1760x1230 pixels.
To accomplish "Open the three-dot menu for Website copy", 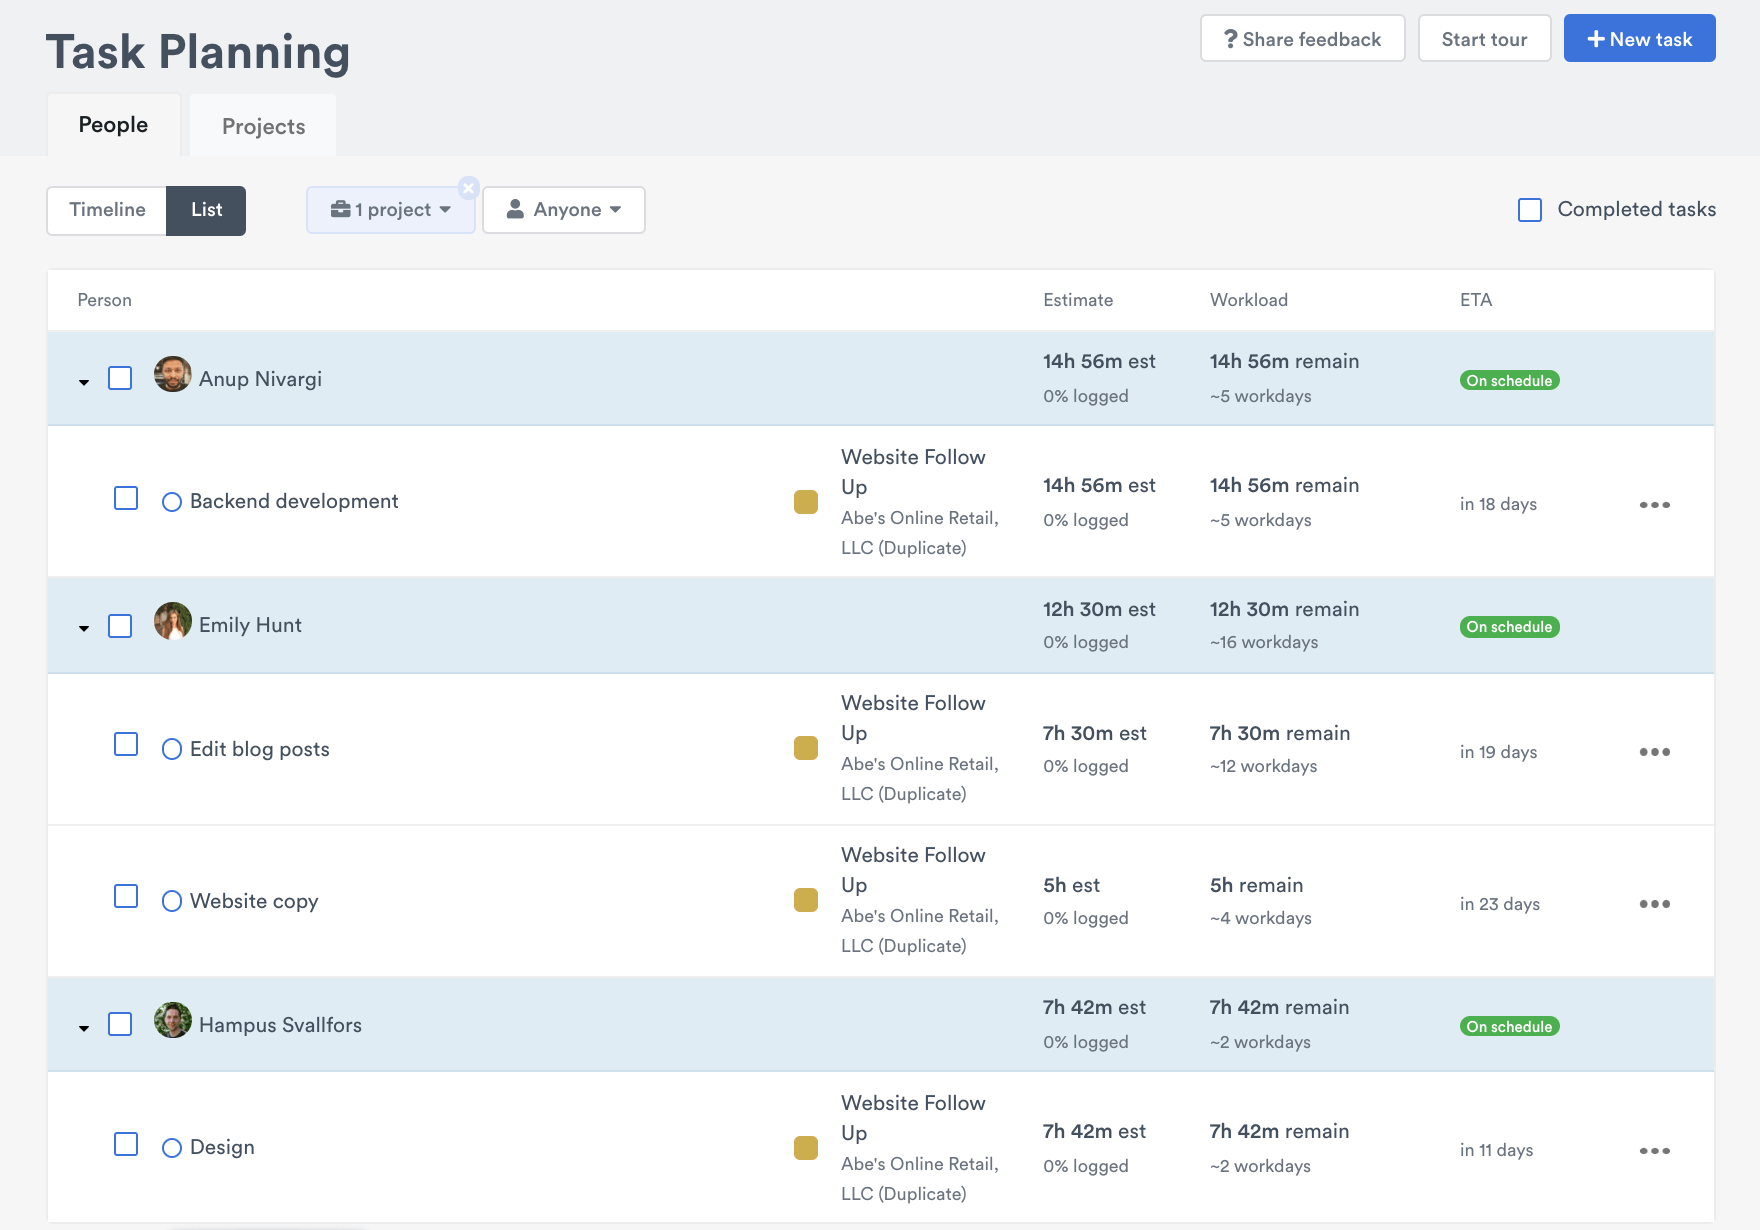I will tap(1654, 904).
